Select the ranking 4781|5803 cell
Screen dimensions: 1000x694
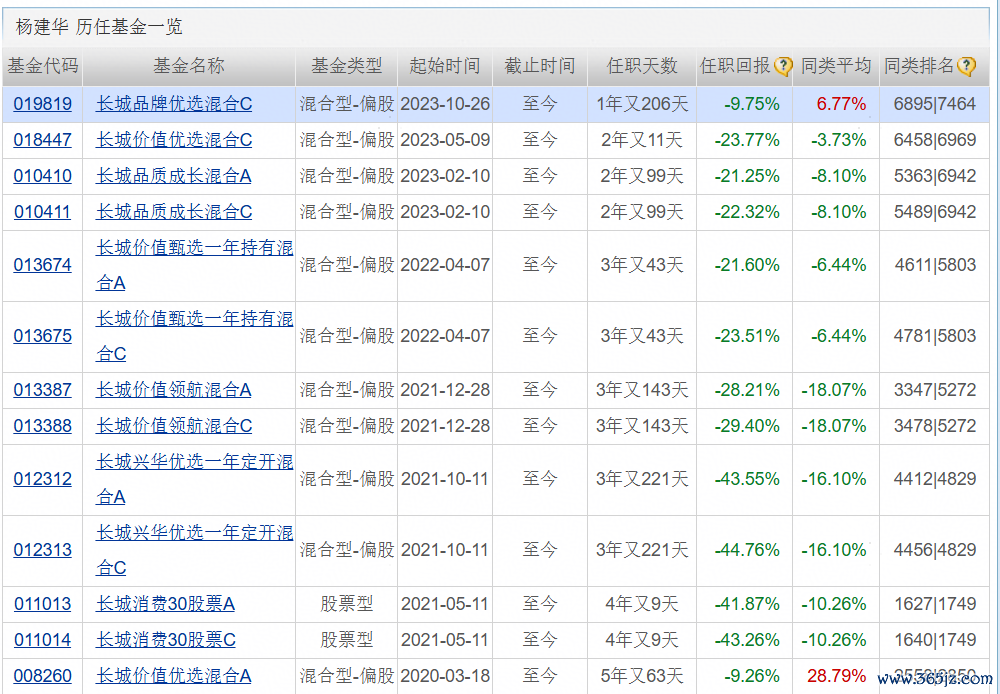pyautogui.click(x=935, y=336)
